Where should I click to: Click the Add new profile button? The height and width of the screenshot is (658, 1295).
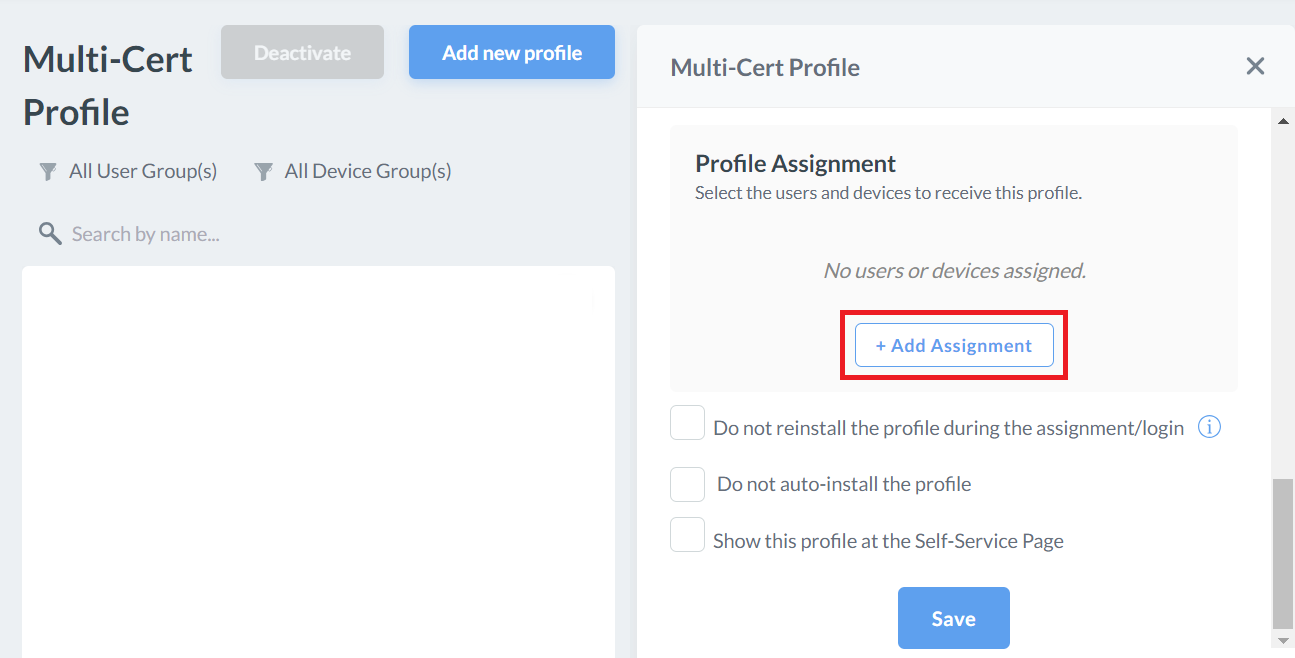tap(511, 52)
